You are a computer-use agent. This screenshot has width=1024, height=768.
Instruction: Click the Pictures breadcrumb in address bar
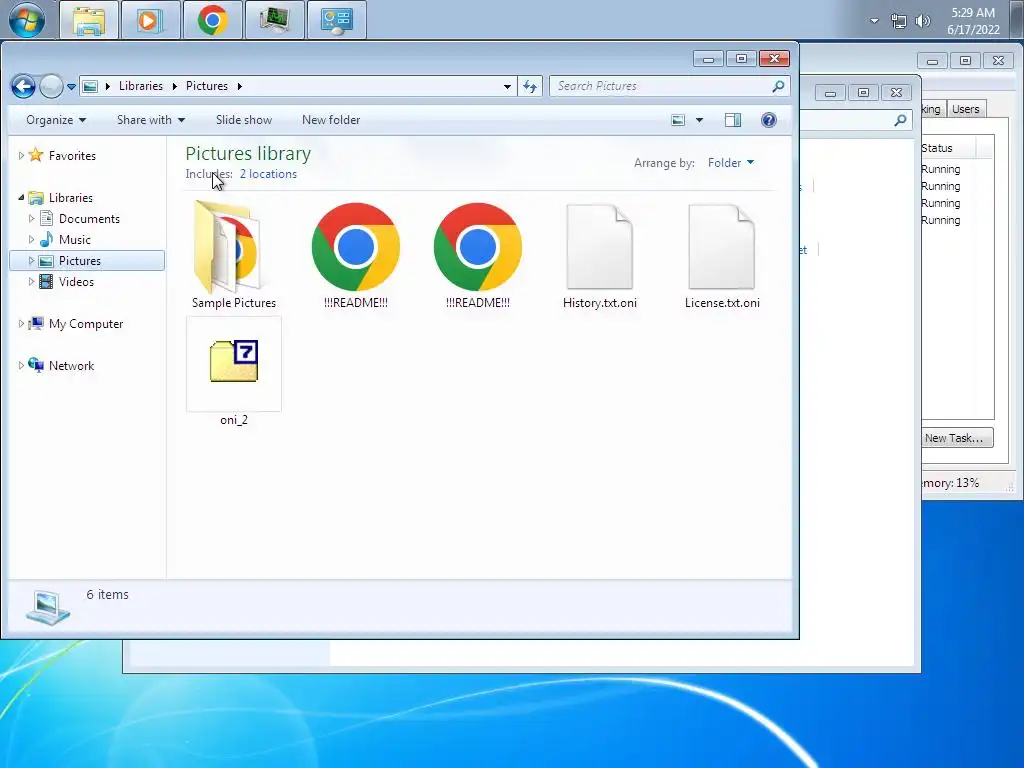pos(207,86)
